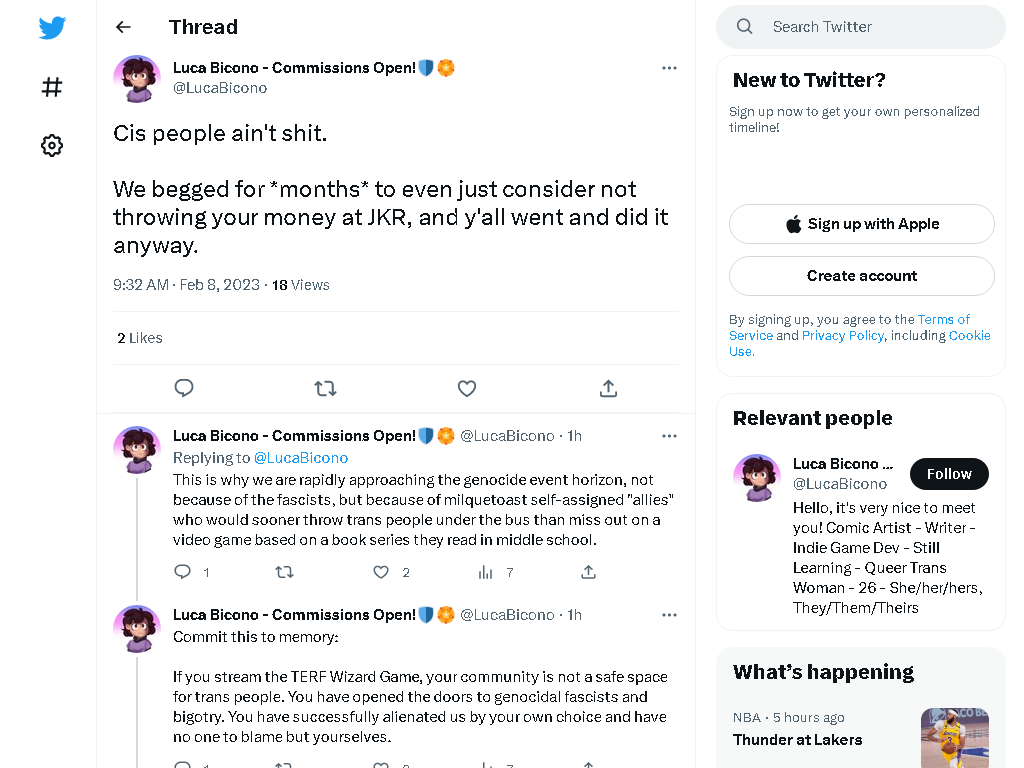Image resolution: width=1024 pixels, height=768 pixels.
Task: Like the main tweet with the heart icon
Action: click(467, 389)
